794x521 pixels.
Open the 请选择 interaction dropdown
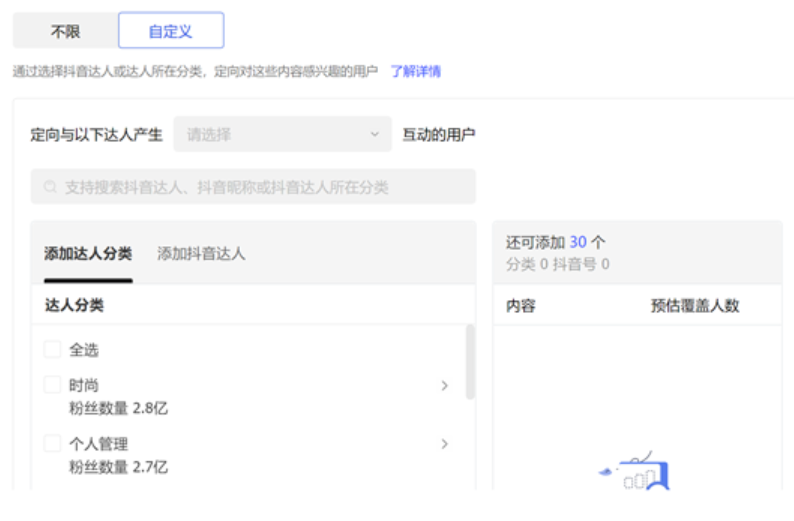click(x=283, y=134)
